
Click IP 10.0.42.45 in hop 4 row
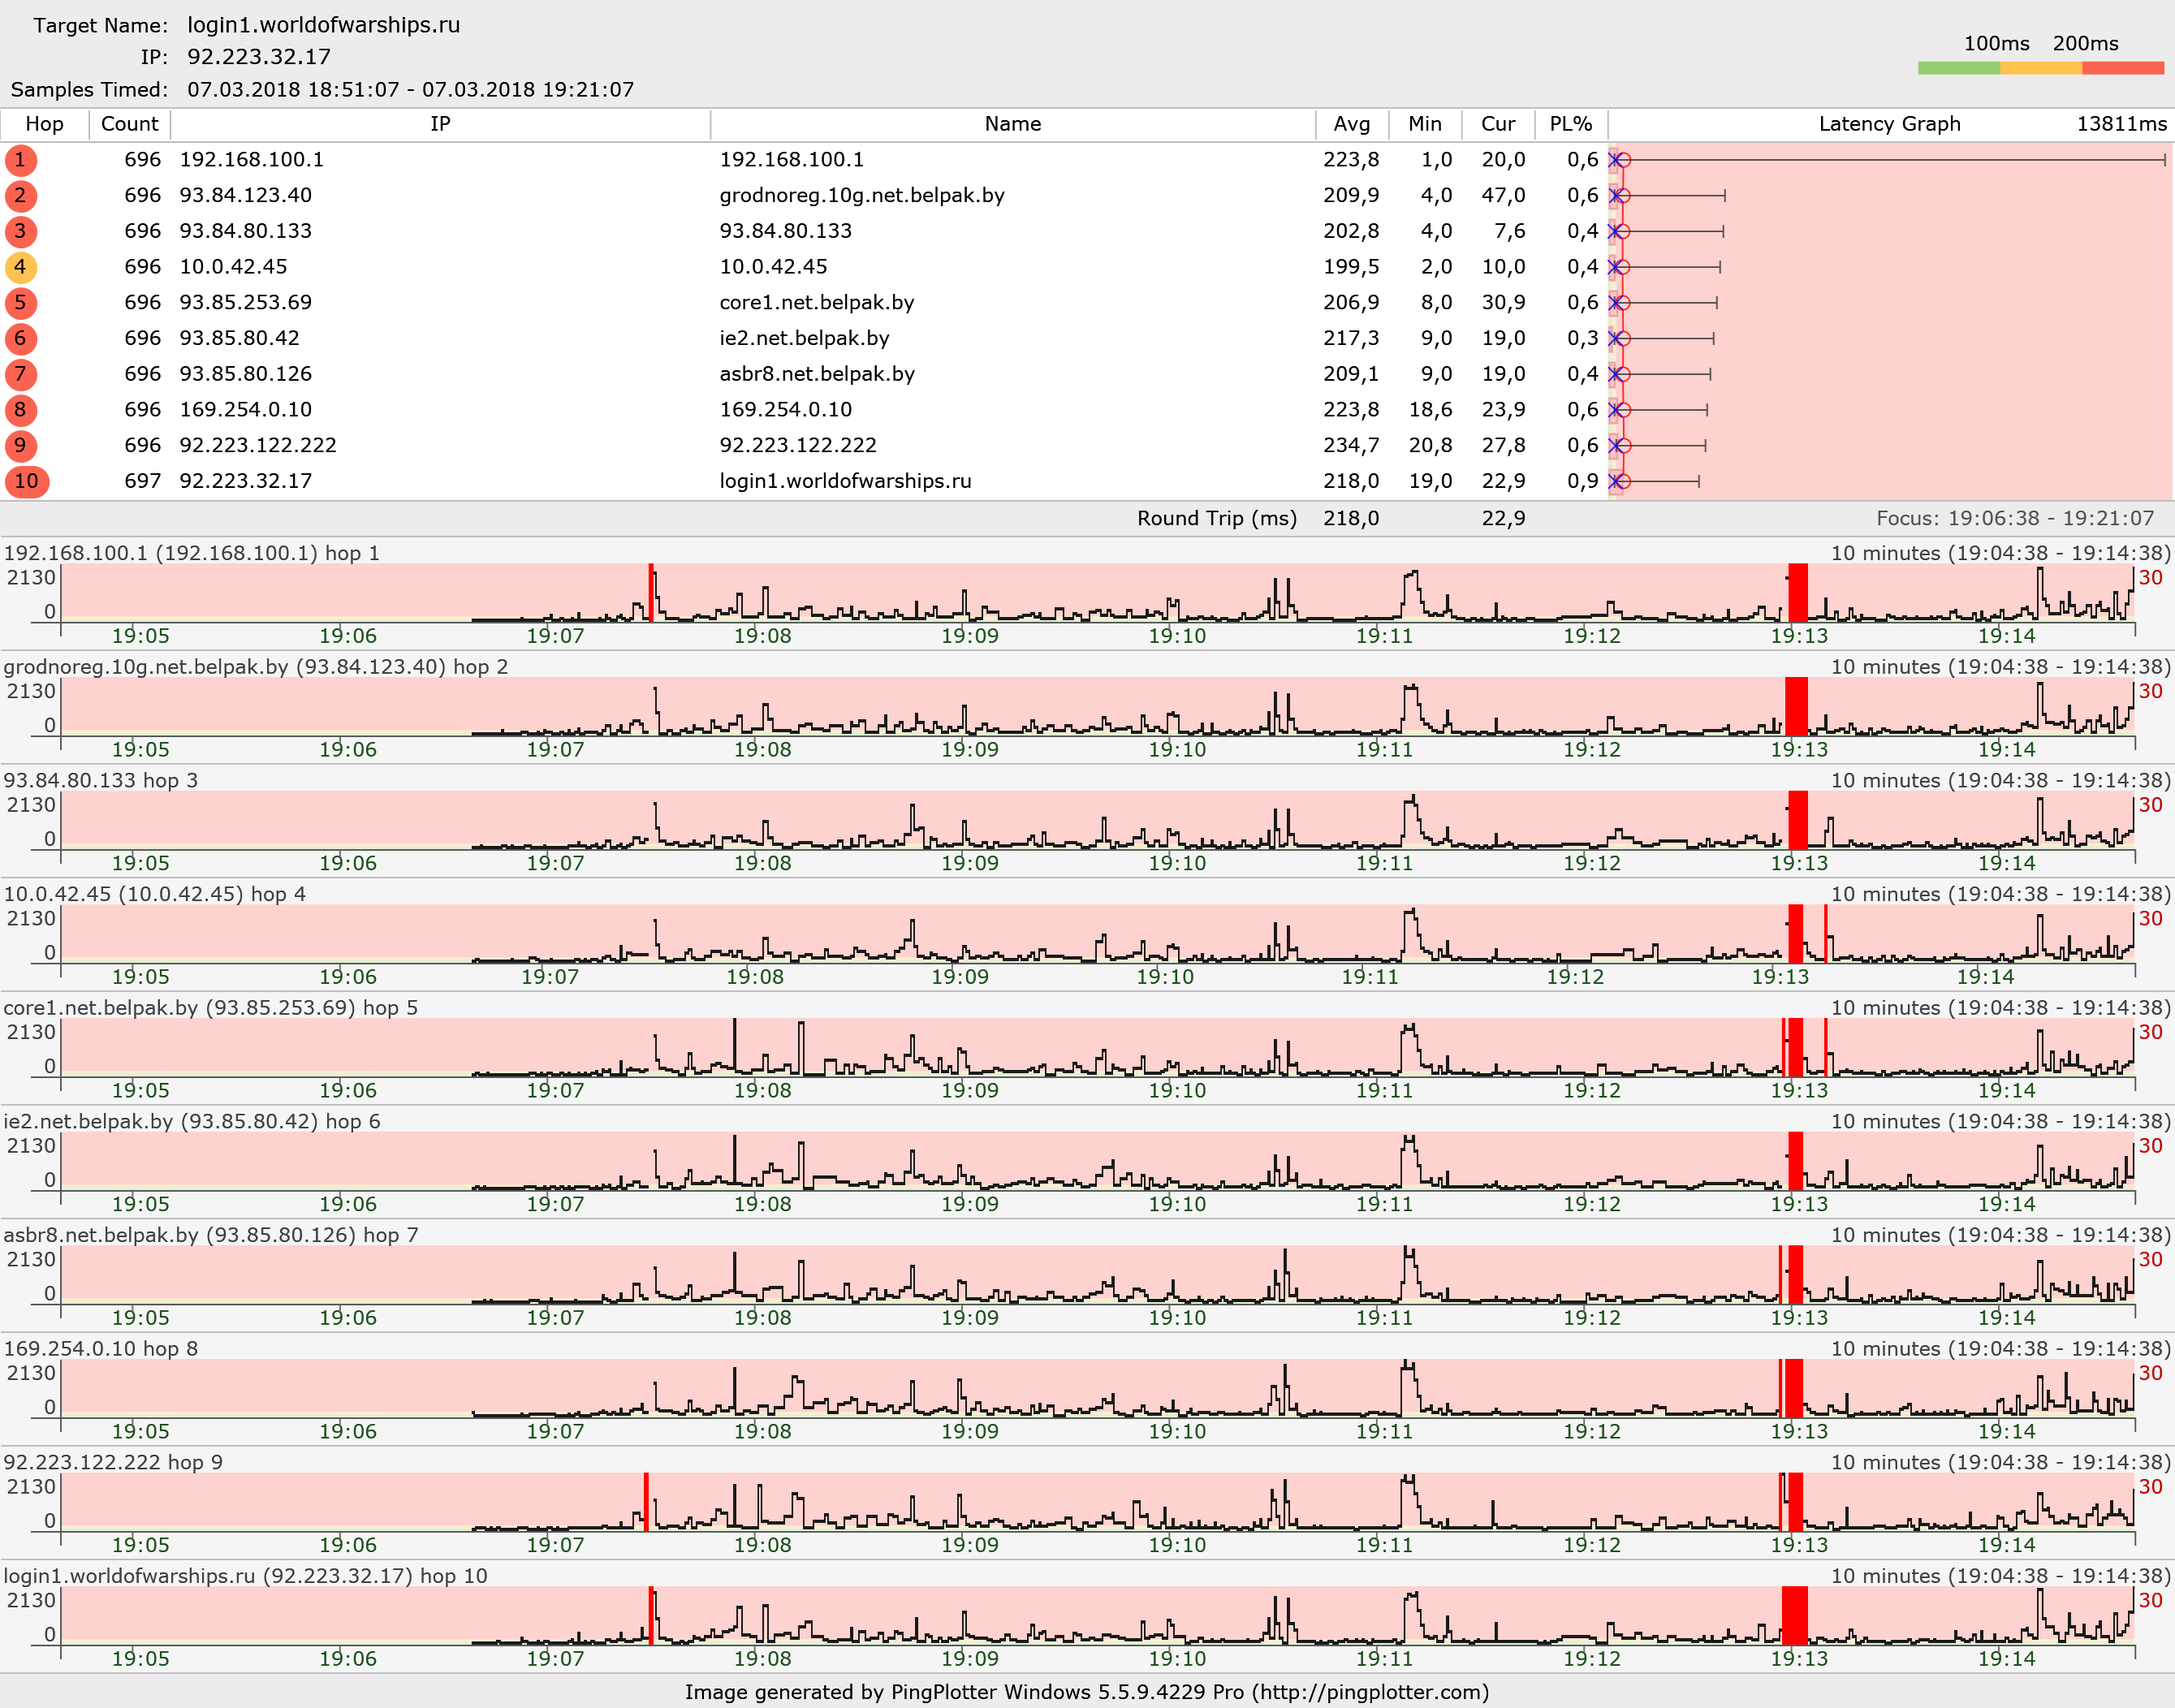[x=233, y=267]
